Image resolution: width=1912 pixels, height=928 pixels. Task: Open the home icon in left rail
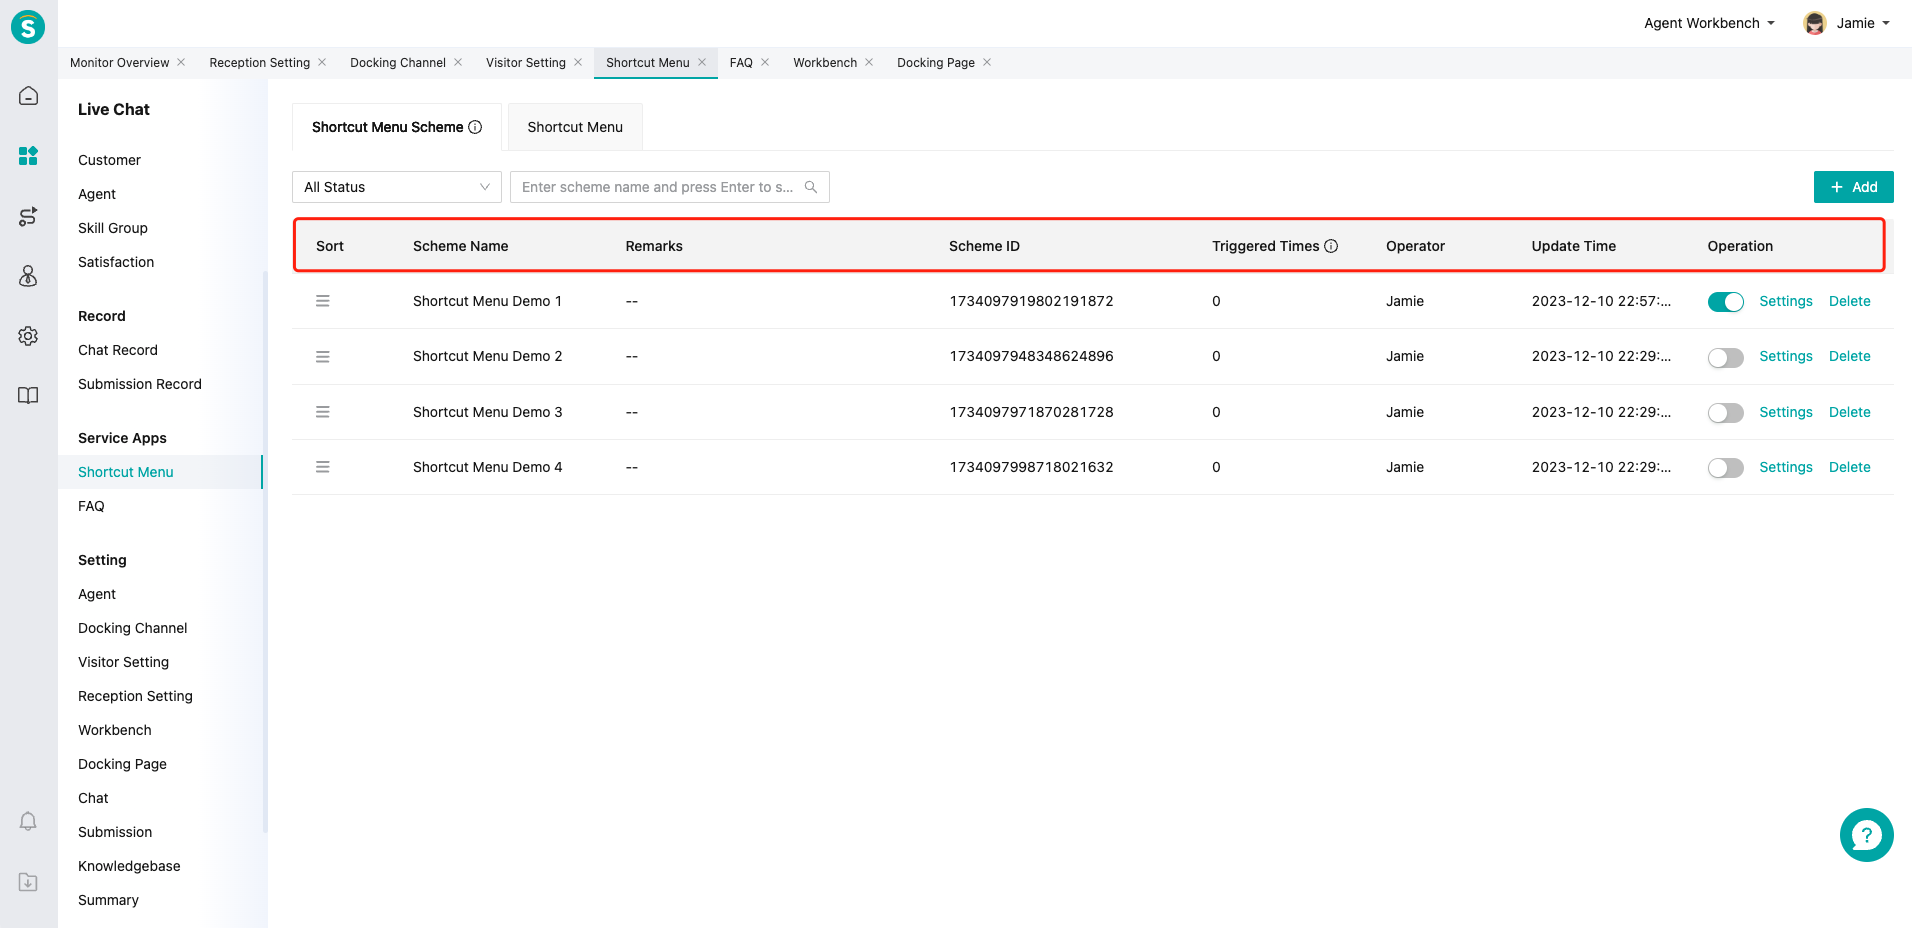pos(28,96)
